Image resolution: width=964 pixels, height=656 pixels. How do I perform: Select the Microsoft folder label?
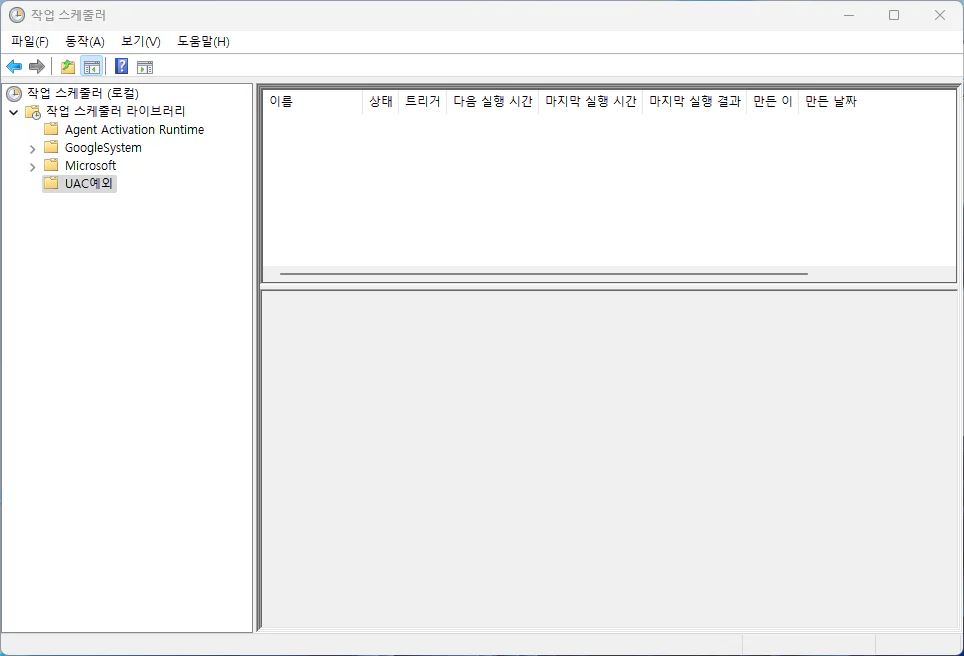point(90,165)
